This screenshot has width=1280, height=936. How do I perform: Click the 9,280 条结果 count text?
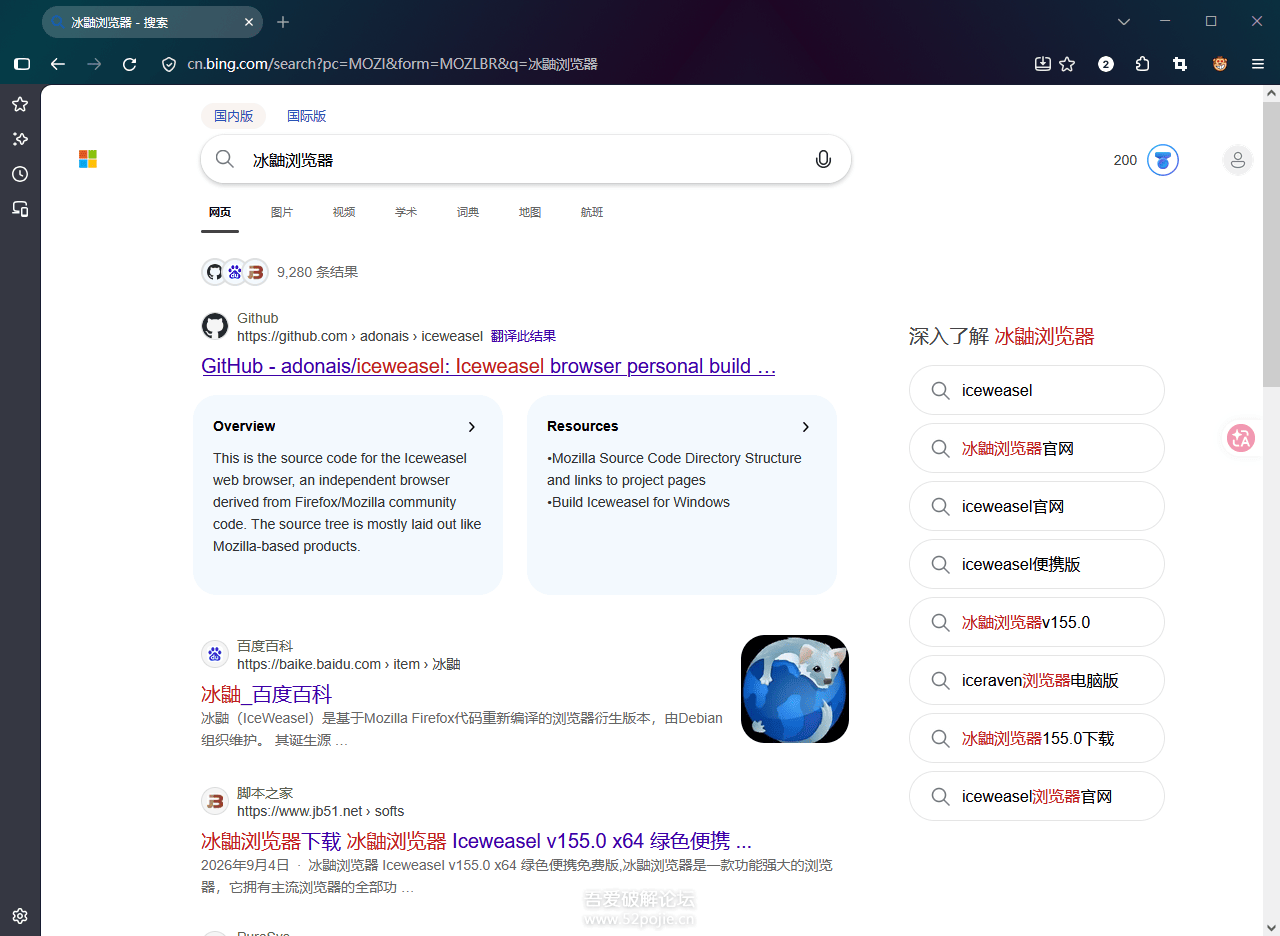click(x=317, y=272)
